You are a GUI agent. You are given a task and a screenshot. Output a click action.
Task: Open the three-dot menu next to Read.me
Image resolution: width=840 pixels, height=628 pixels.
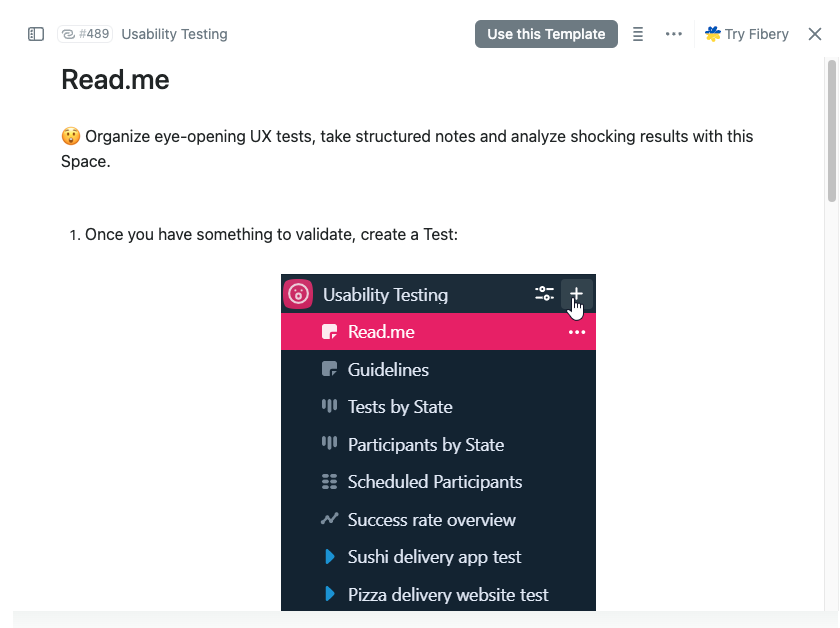click(577, 331)
